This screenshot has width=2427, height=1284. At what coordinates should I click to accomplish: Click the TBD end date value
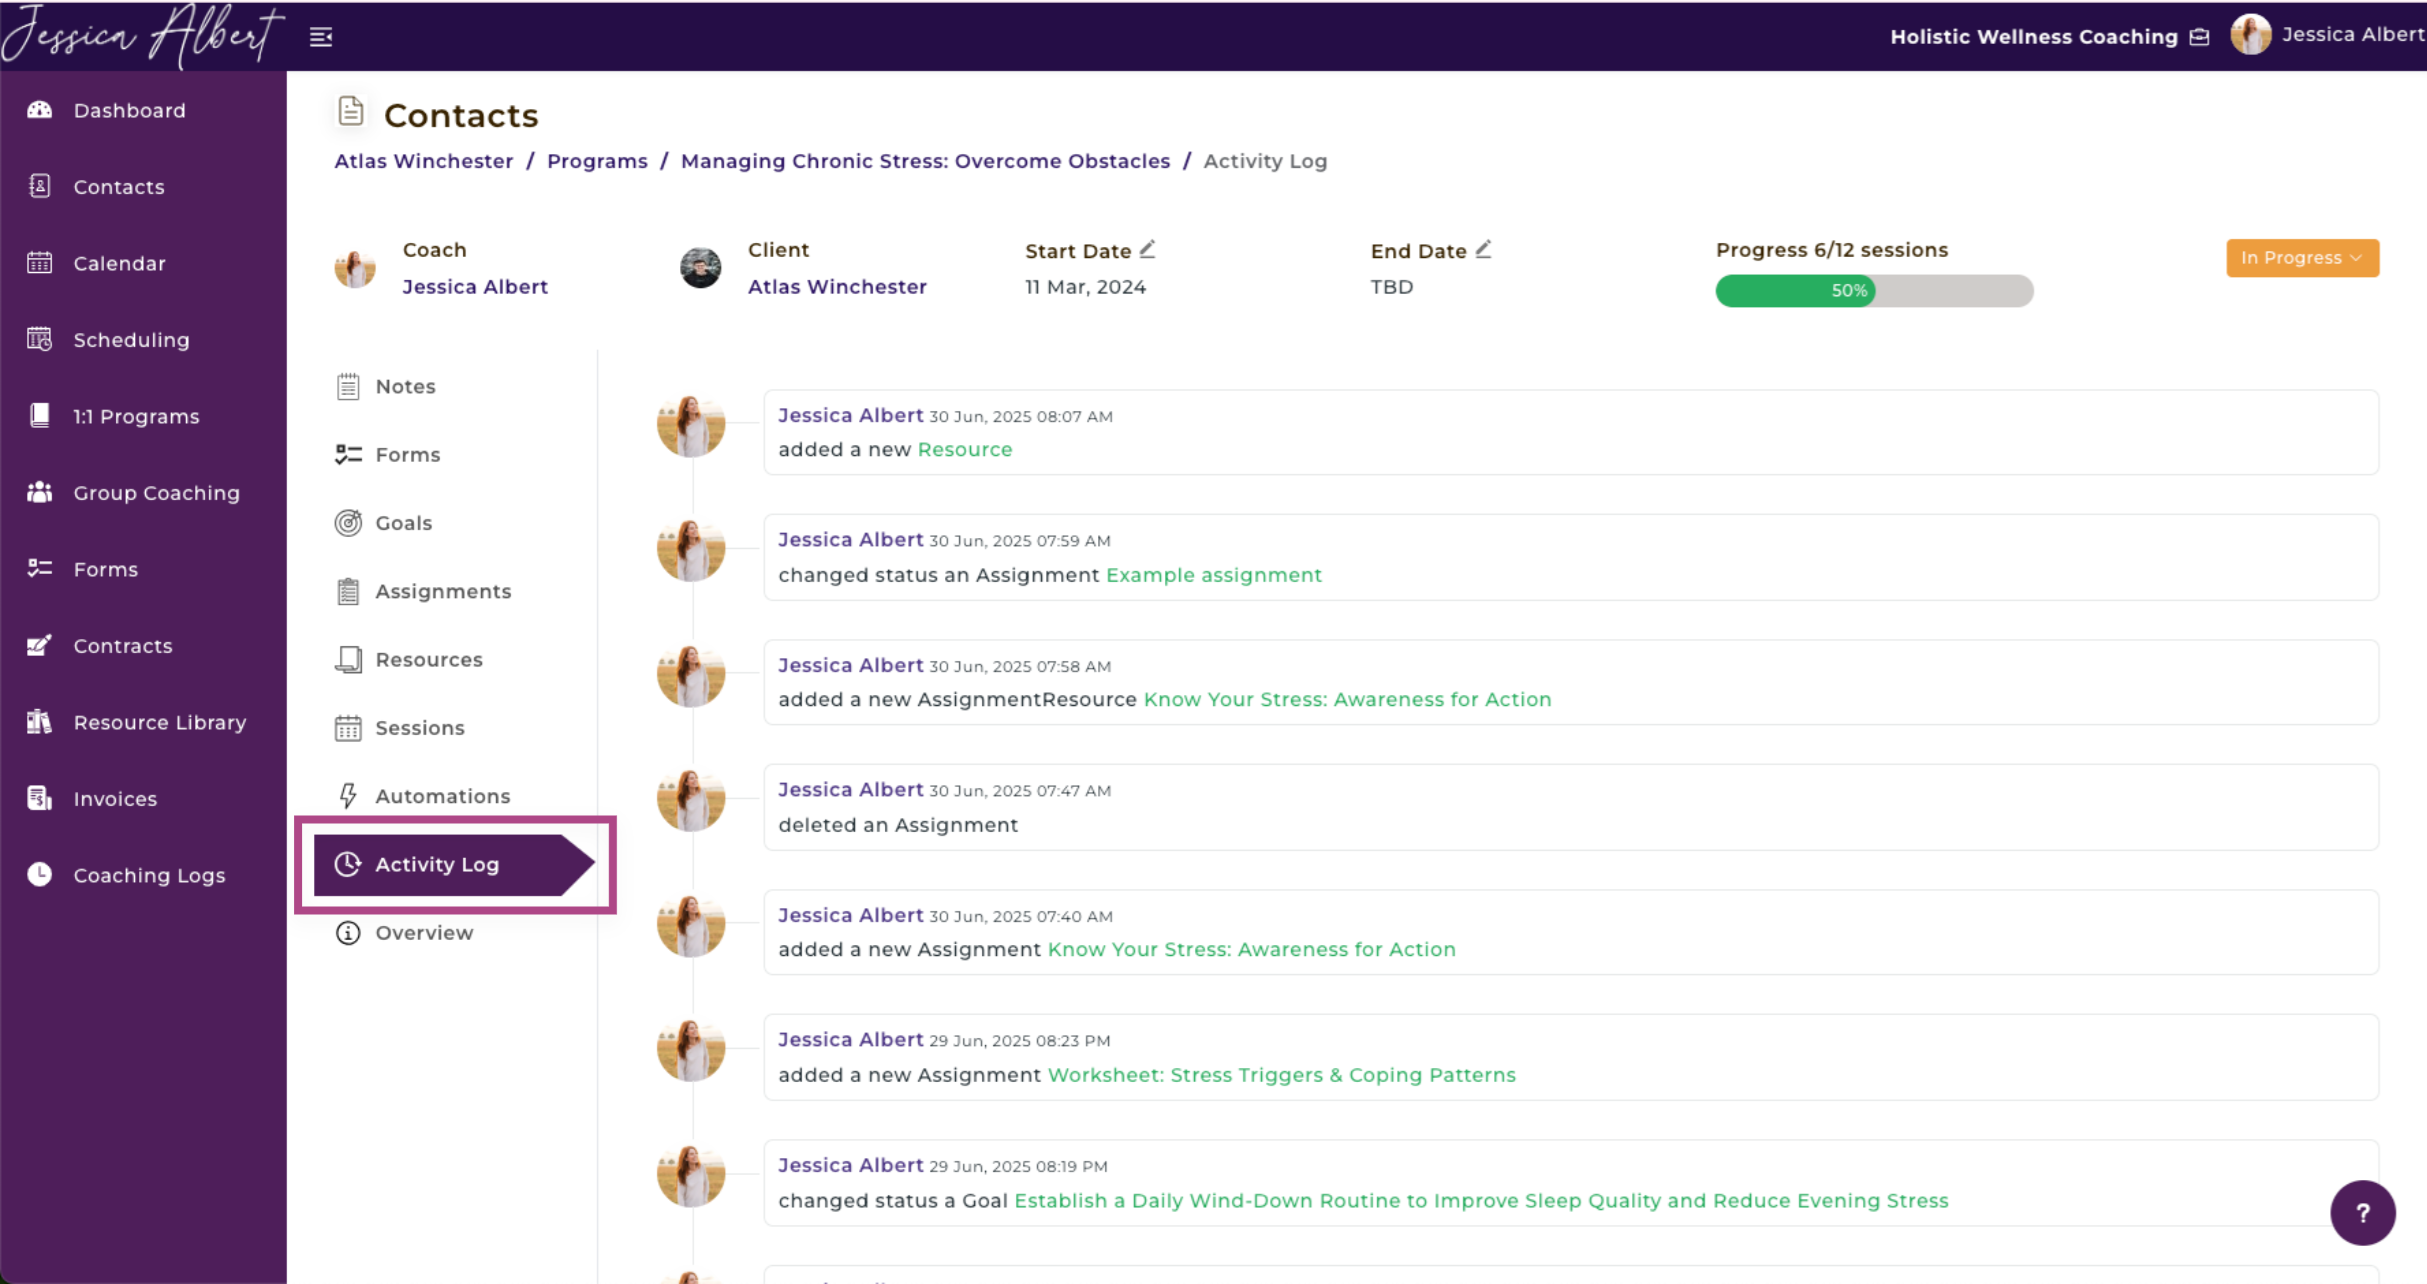[x=1391, y=287]
